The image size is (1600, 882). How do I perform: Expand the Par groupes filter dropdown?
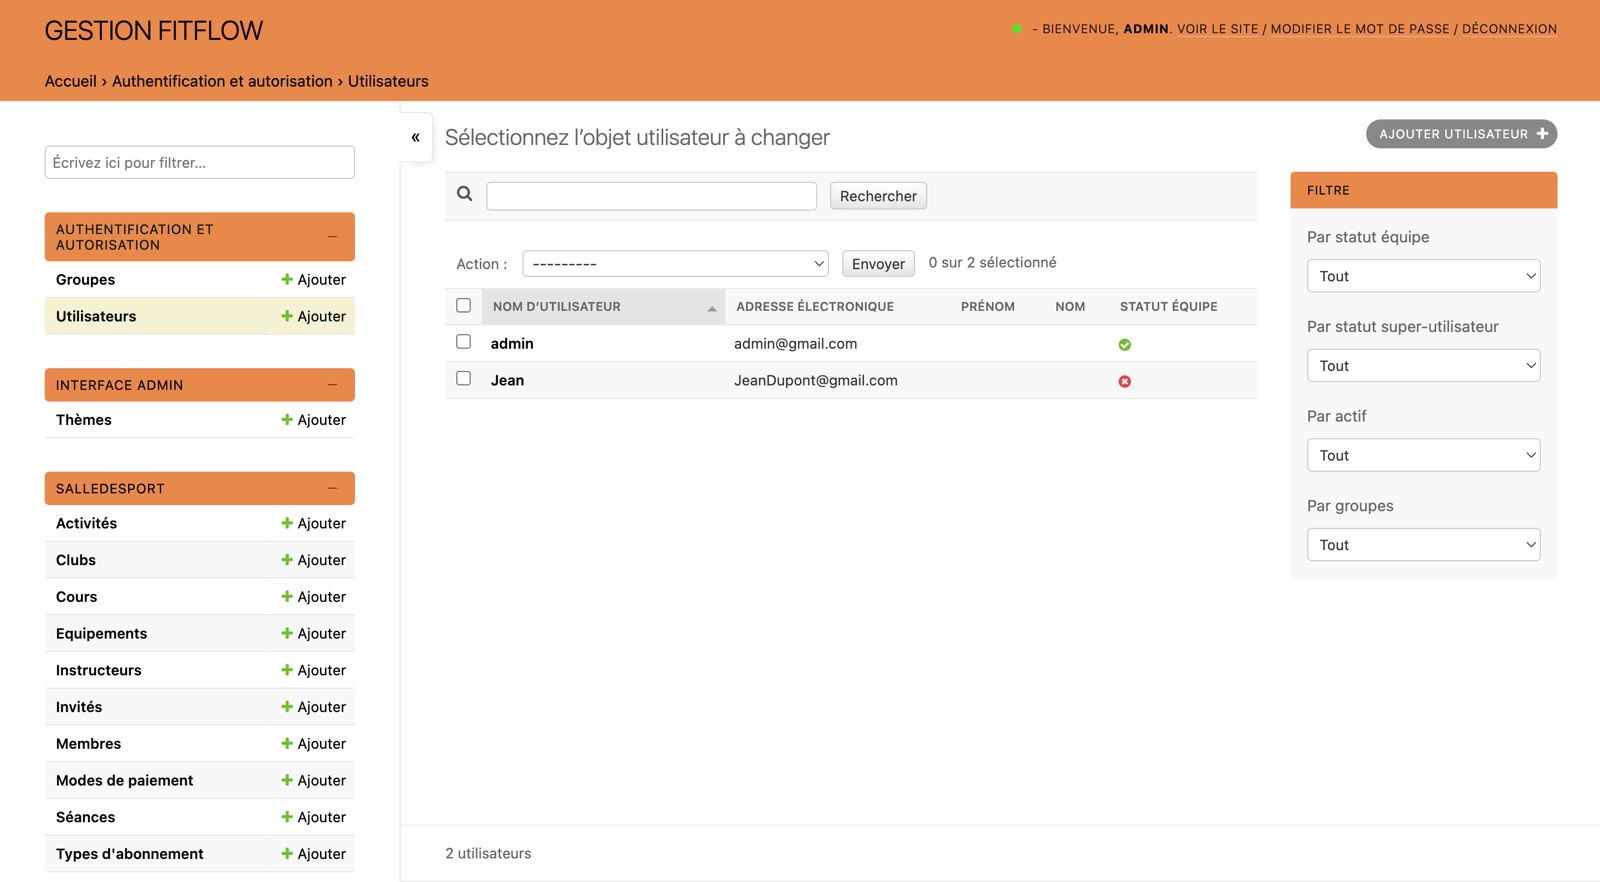coord(1422,545)
